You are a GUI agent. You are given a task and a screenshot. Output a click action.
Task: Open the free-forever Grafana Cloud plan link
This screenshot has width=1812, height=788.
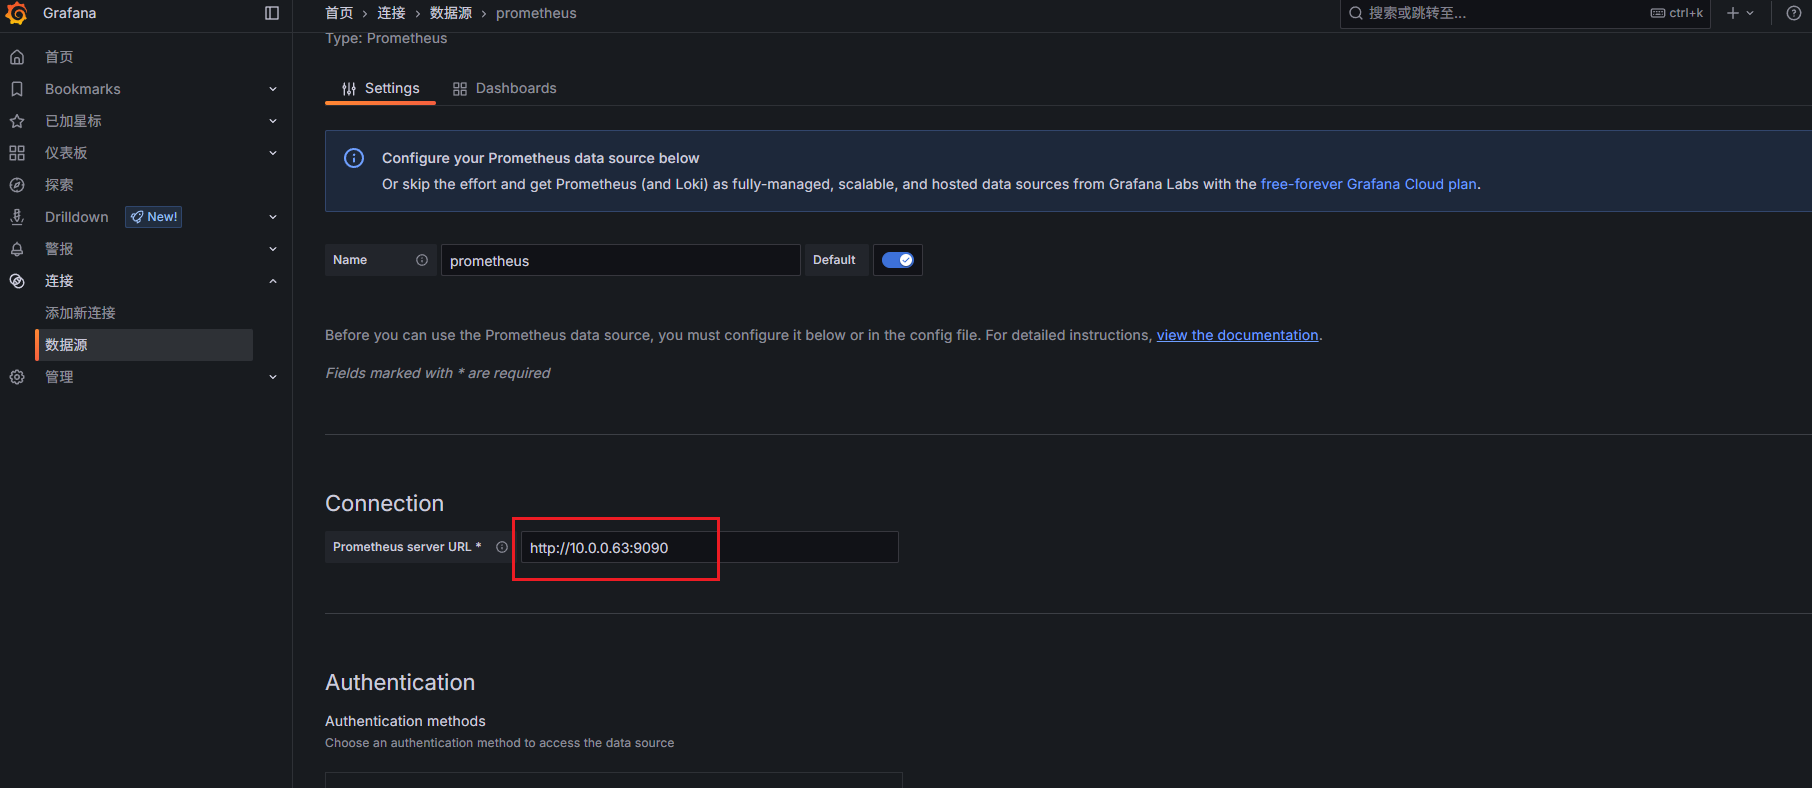click(x=1368, y=184)
